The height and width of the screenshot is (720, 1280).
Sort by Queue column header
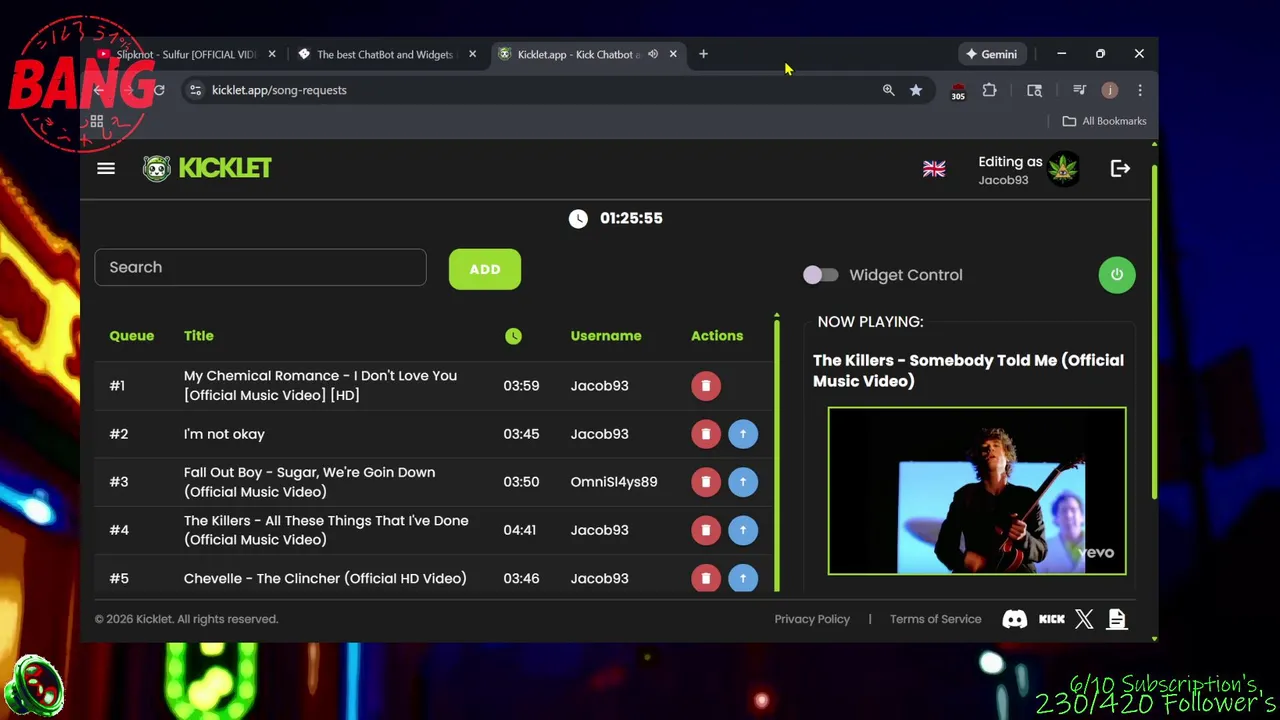pos(132,336)
